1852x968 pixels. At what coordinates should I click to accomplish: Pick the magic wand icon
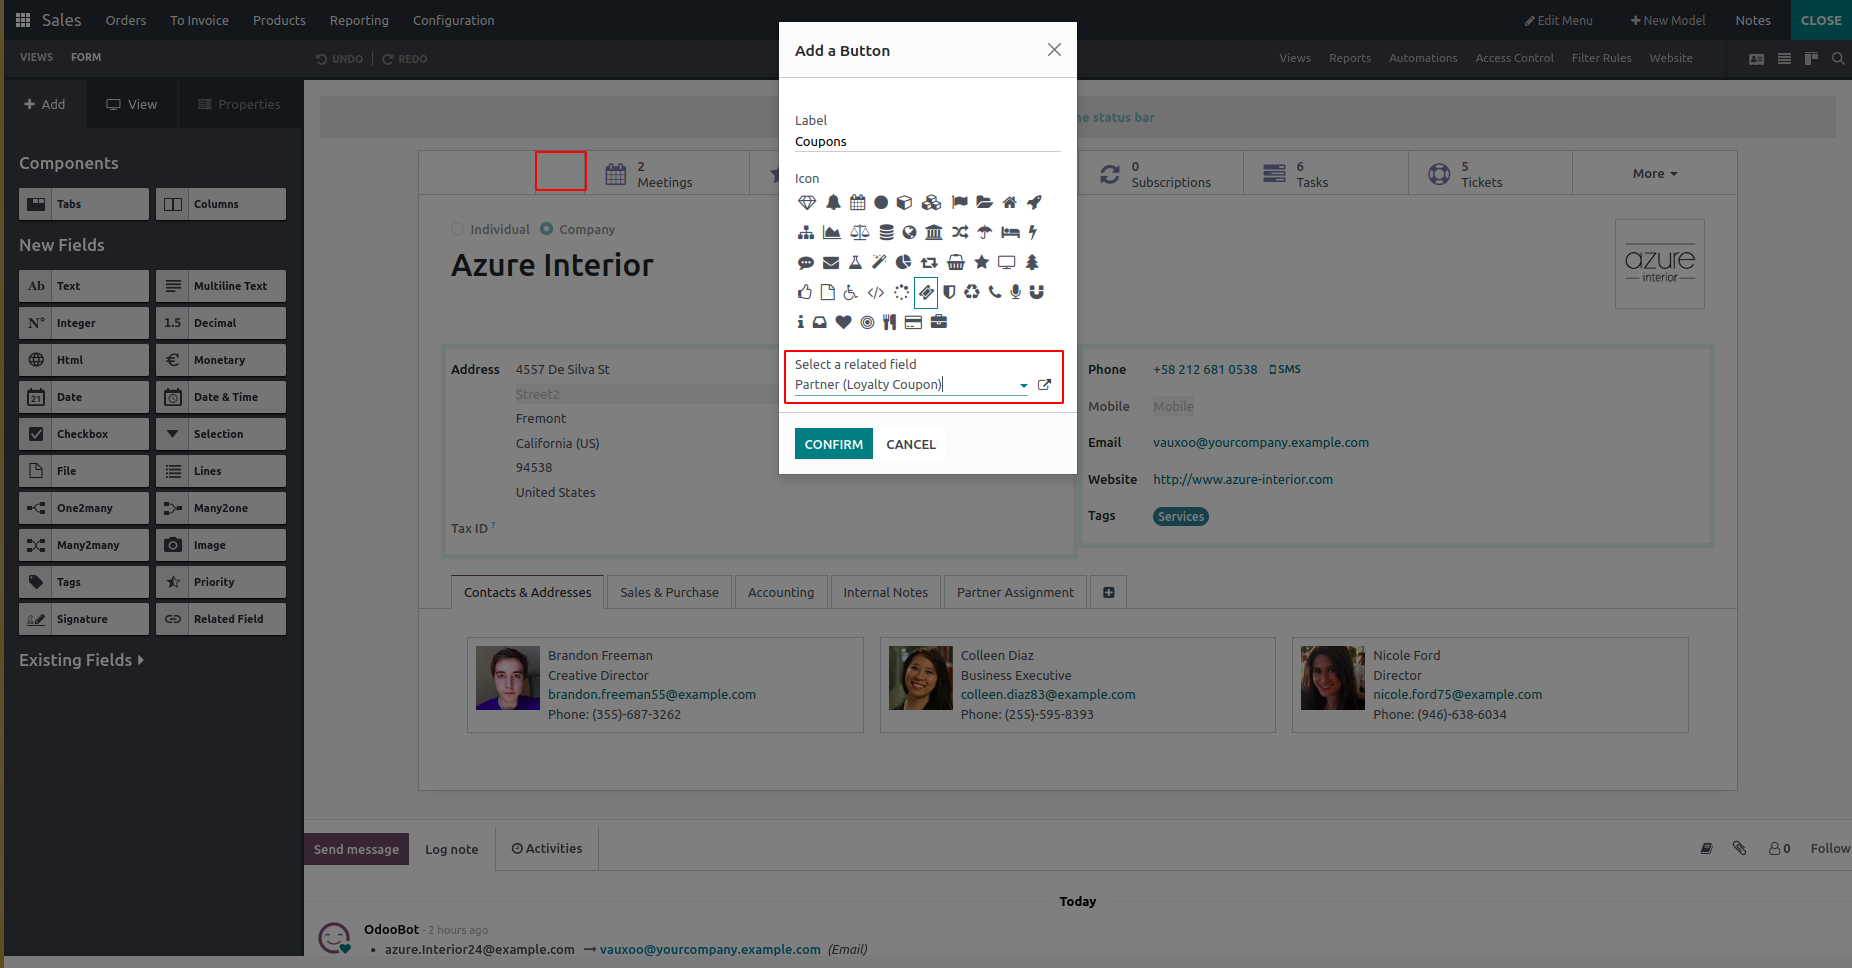[879, 263]
